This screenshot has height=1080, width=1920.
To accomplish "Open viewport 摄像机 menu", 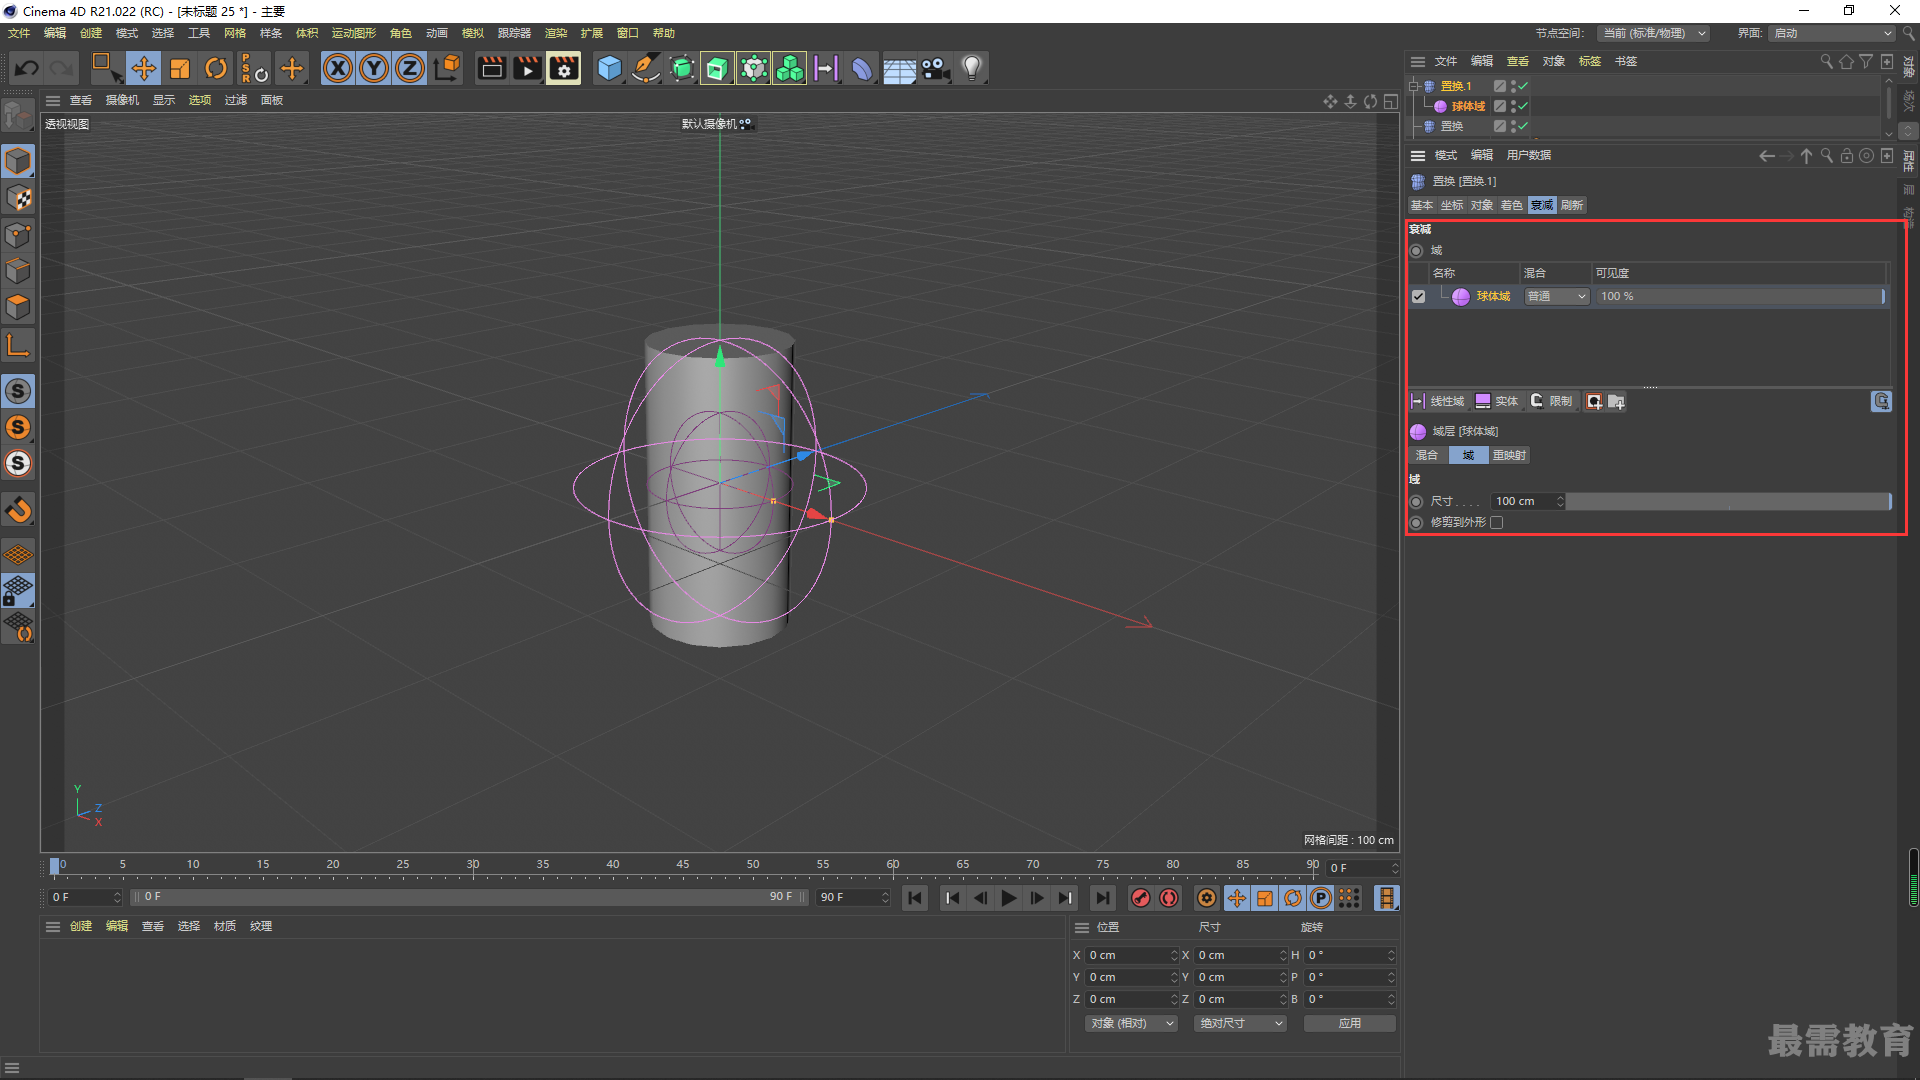I will coord(123,100).
